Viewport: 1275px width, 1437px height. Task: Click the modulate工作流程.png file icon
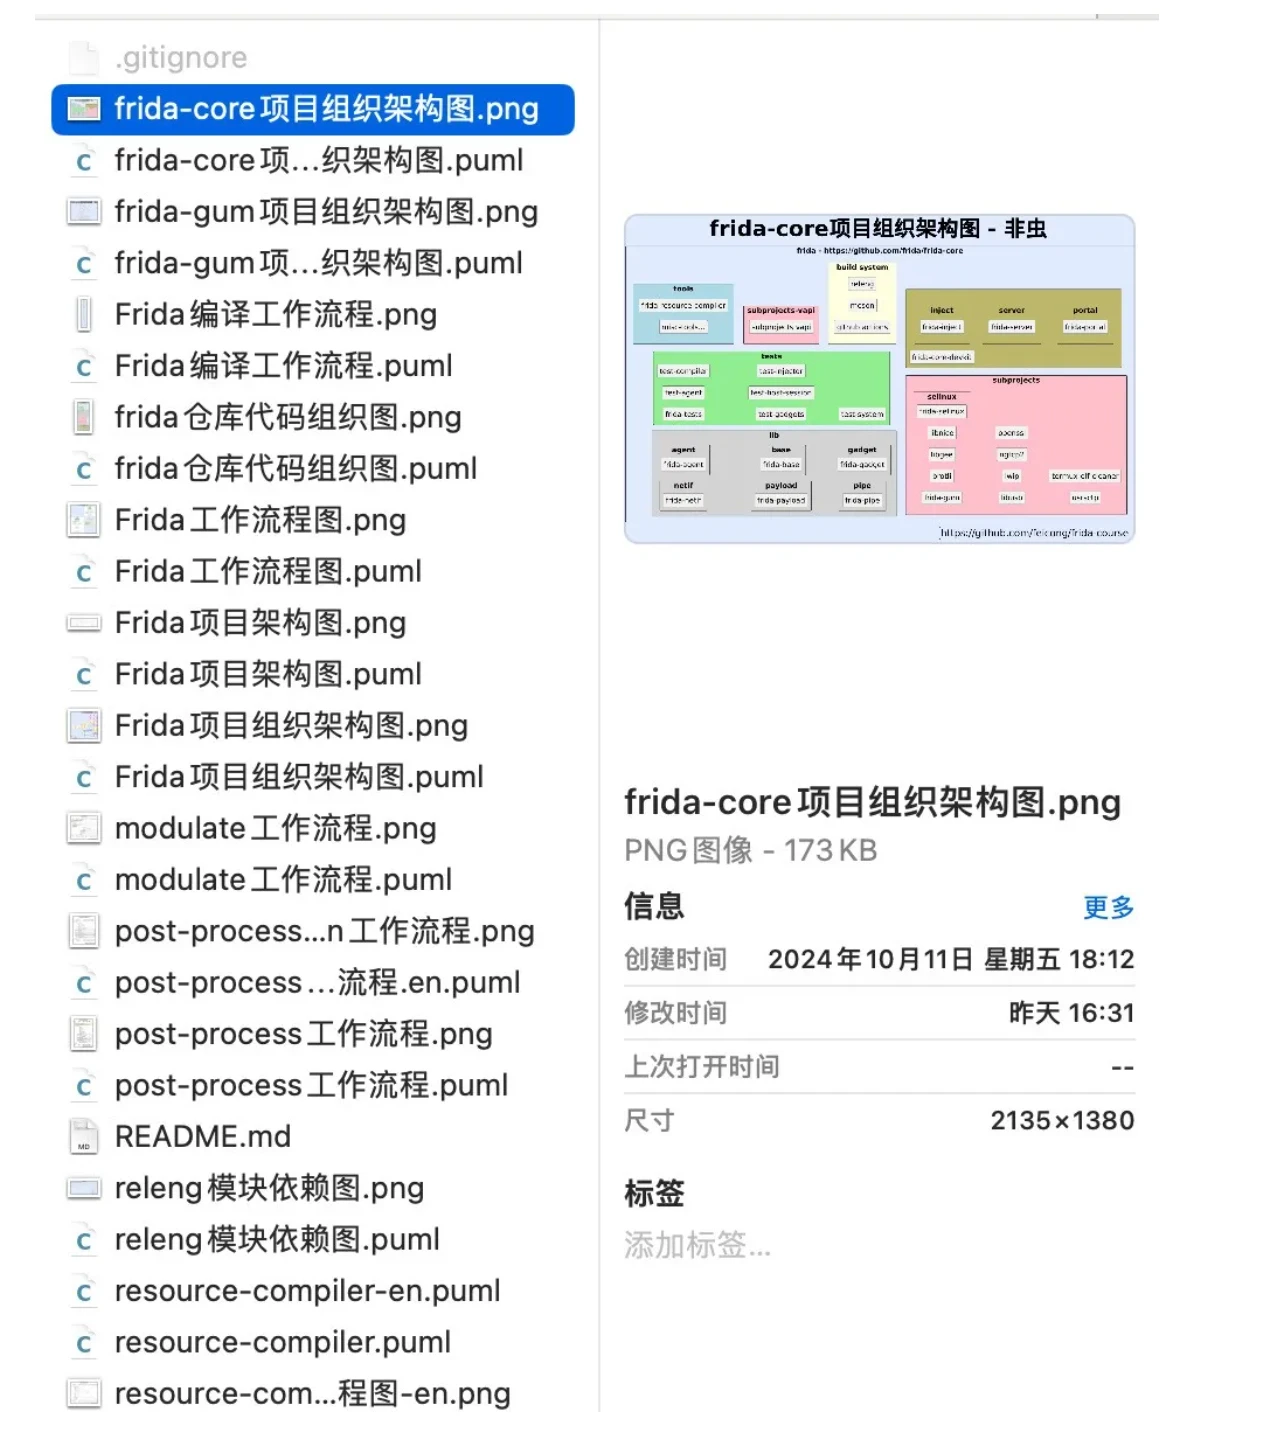tap(84, 828)
